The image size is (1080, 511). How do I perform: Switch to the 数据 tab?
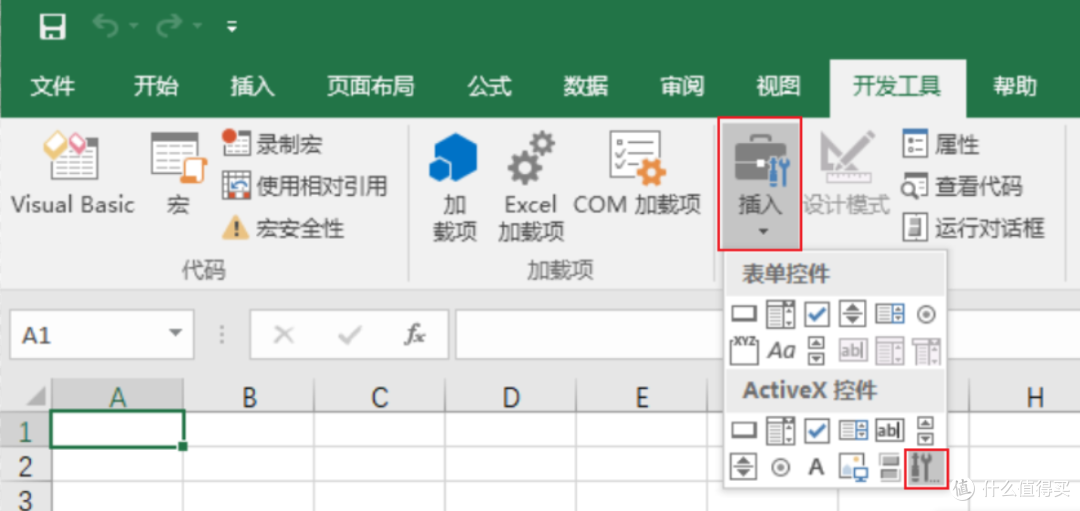(585, 87)
